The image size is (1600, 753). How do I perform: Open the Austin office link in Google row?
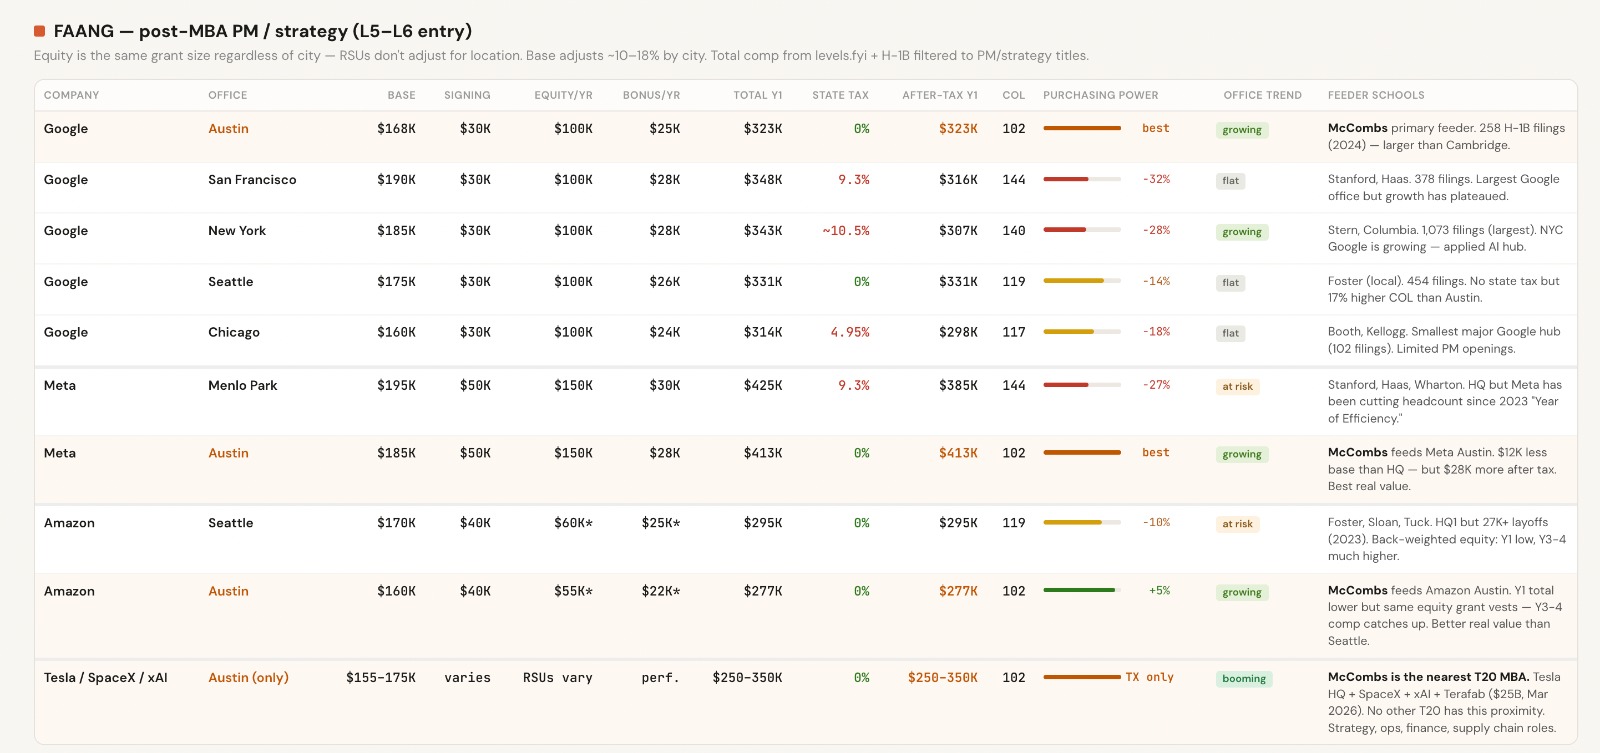point(228,129)
